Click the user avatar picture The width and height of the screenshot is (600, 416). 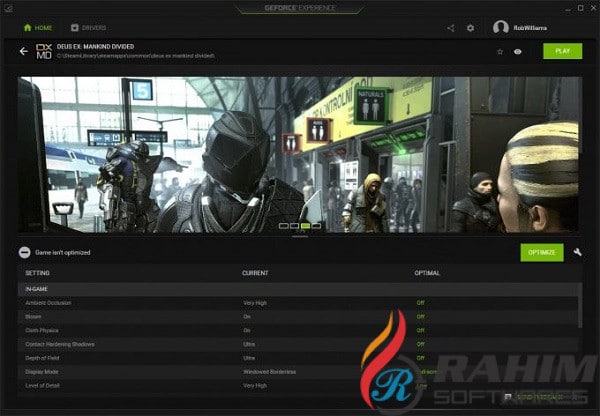coord(501,28)
